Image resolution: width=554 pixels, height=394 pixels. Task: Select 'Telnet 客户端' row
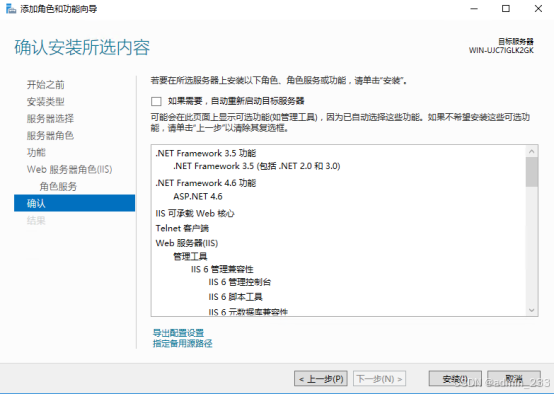(182, 228)
